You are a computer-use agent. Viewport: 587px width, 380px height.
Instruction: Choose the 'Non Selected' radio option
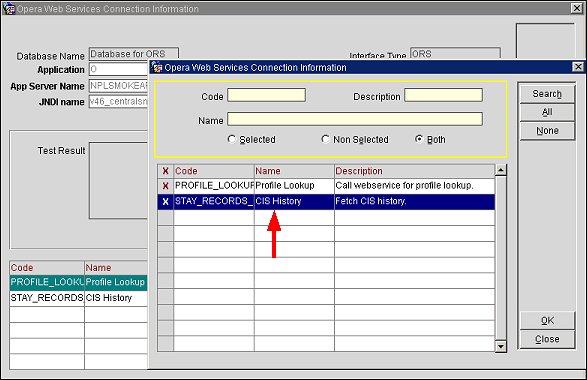[325, 139]
